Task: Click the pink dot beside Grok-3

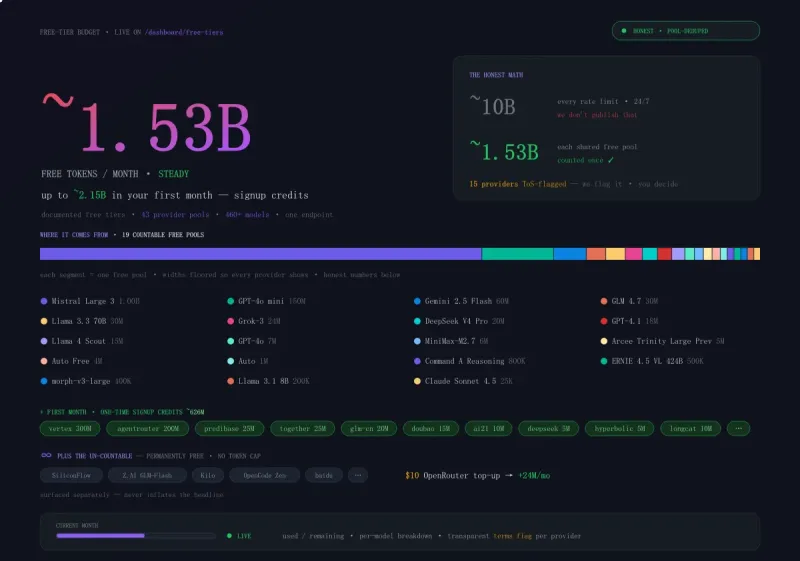Action: click(x=231, y=321)
